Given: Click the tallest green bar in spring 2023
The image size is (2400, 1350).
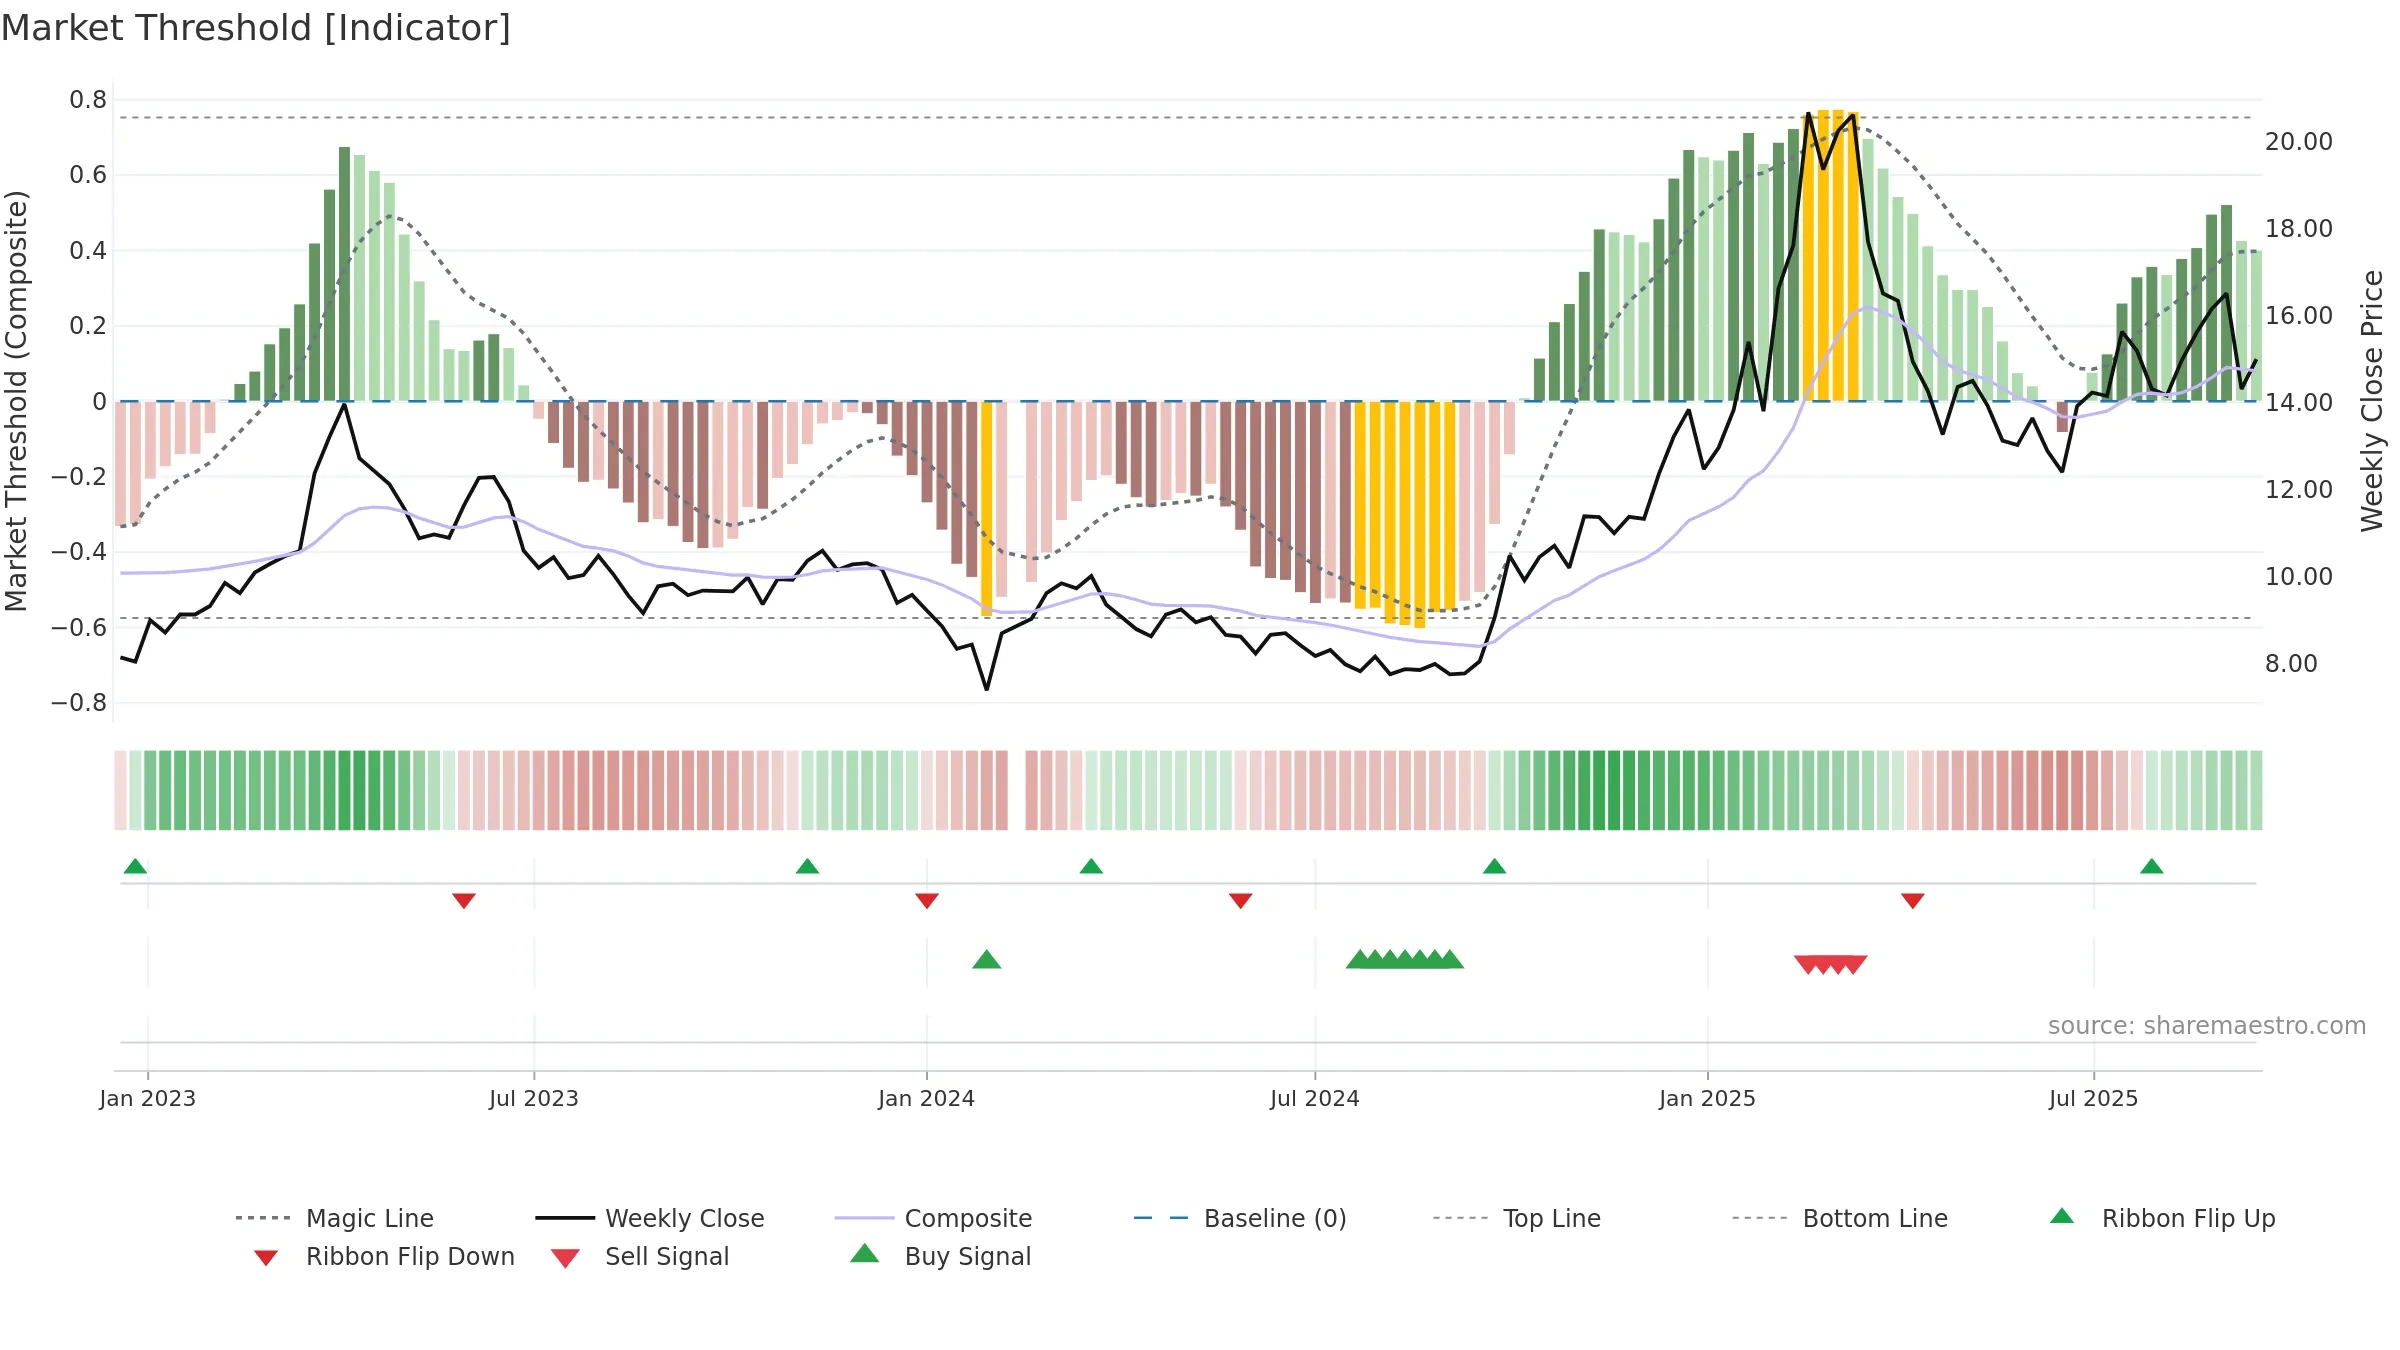Looking at the screenshot, I should 344,274.
